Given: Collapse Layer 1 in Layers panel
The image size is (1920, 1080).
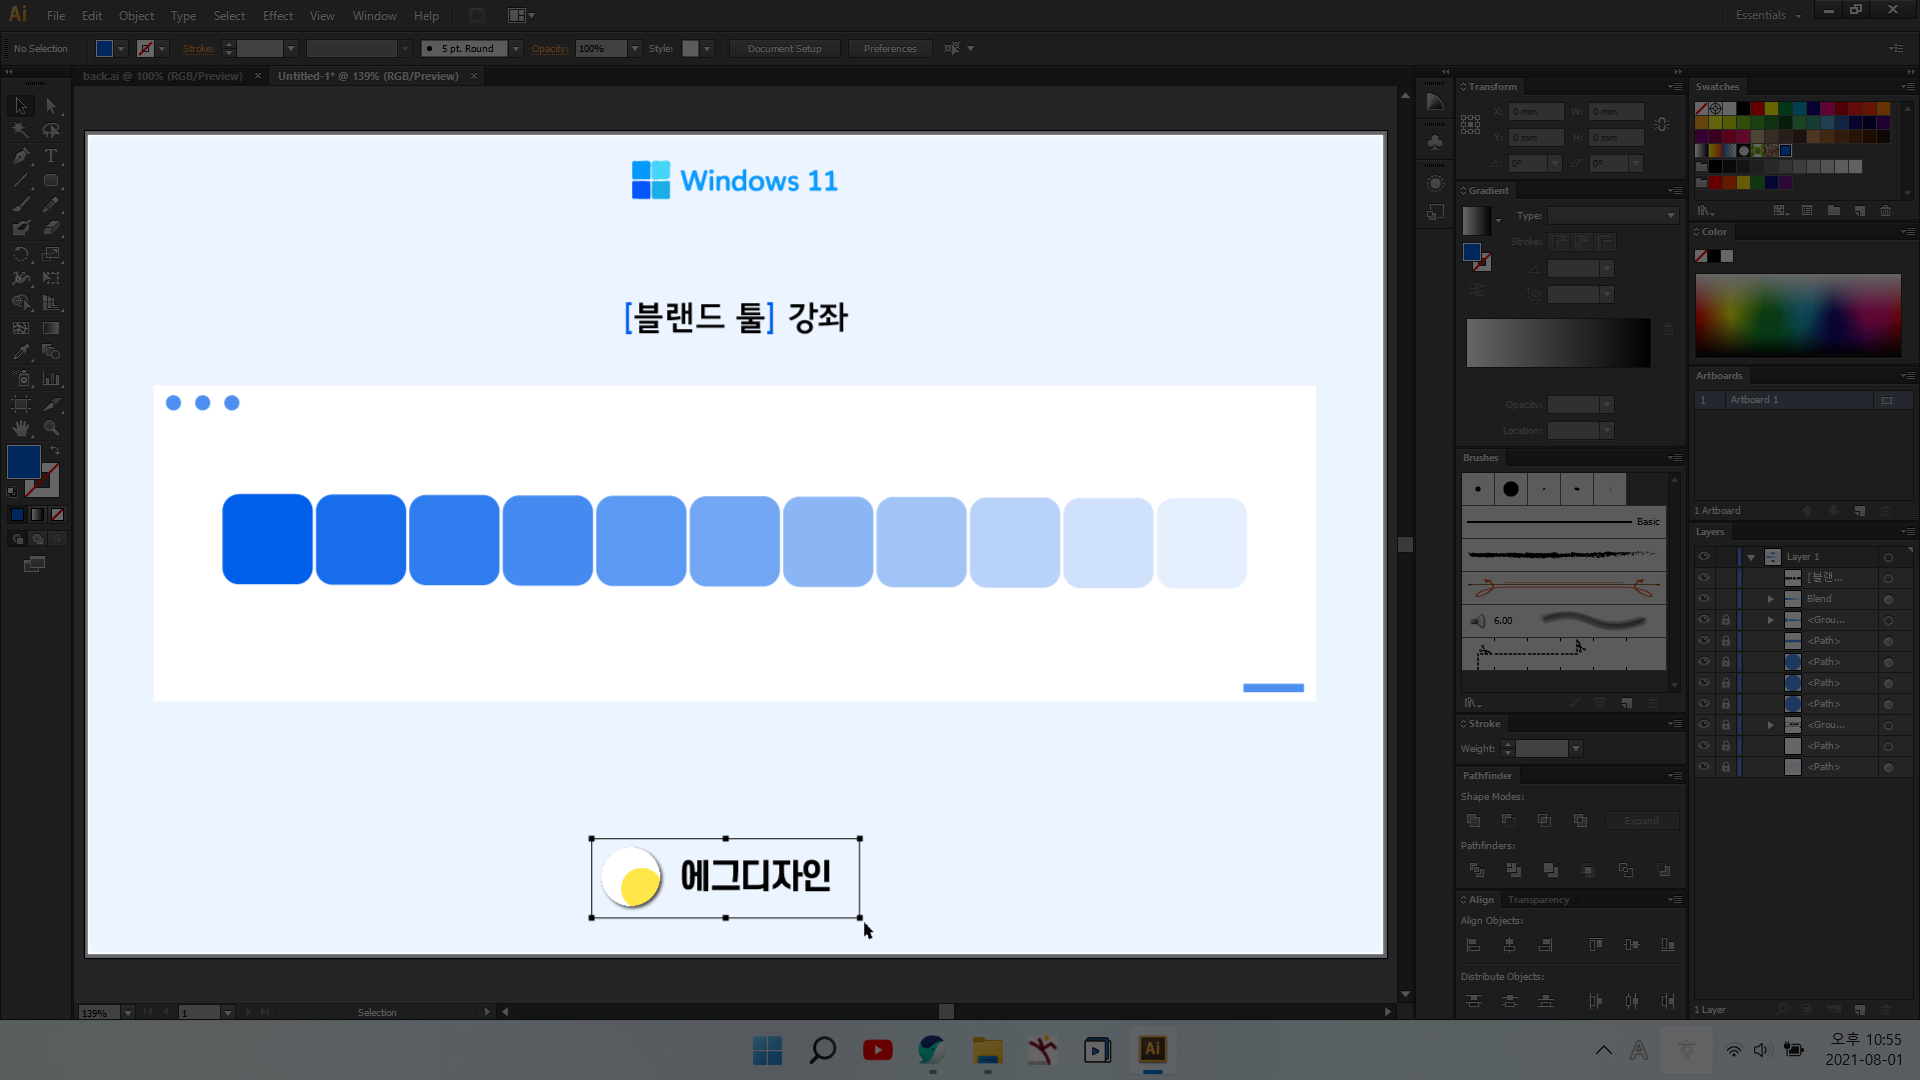Looking at the screenshot, I should click(1751, 557).
